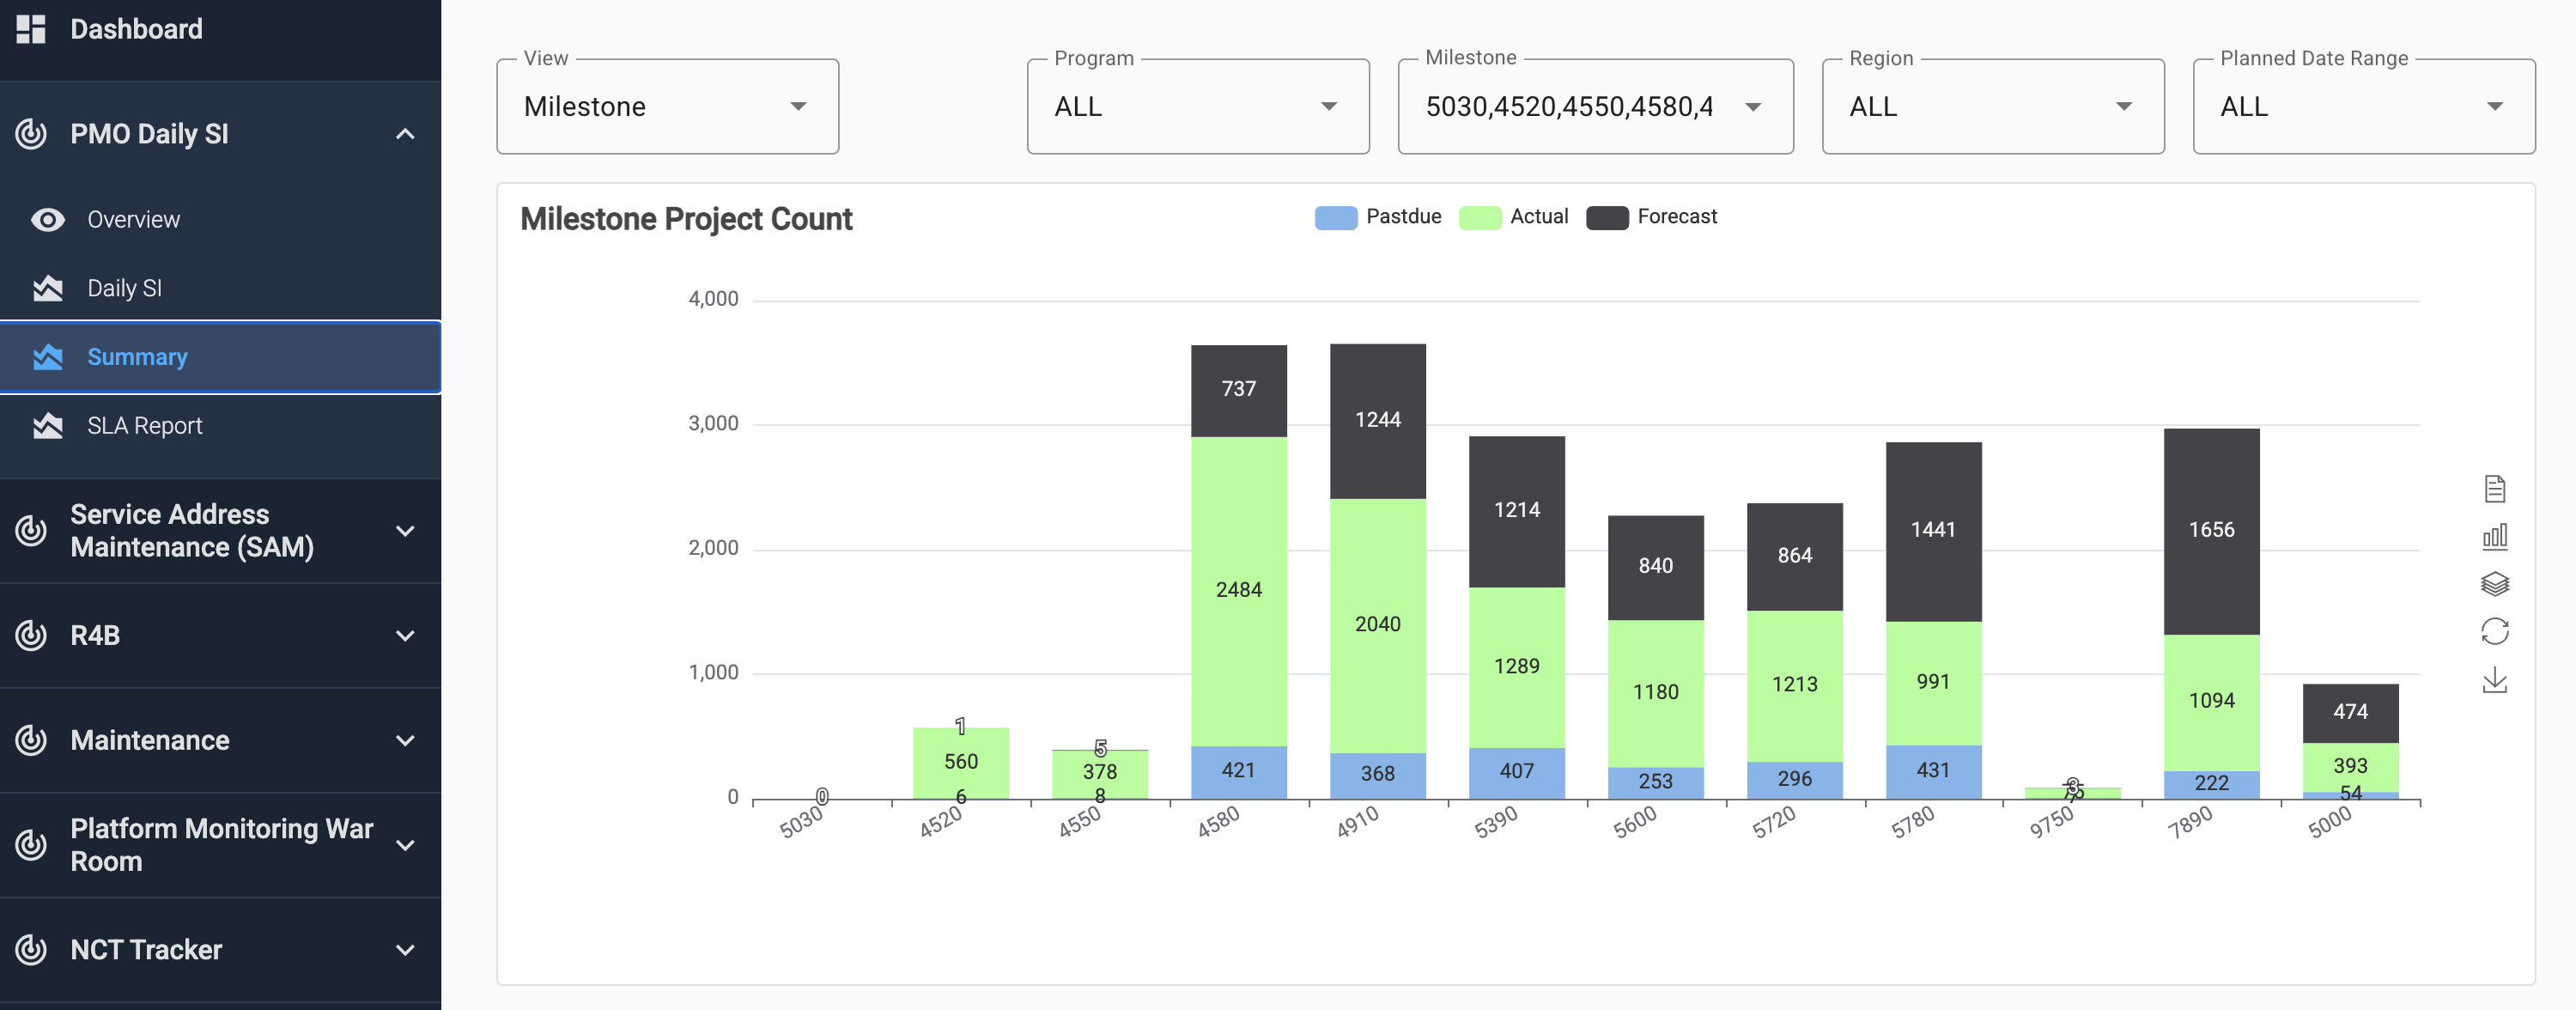Click the Dashboard grid icon
Screen dimensions: 2576x1010
[31, 29]
